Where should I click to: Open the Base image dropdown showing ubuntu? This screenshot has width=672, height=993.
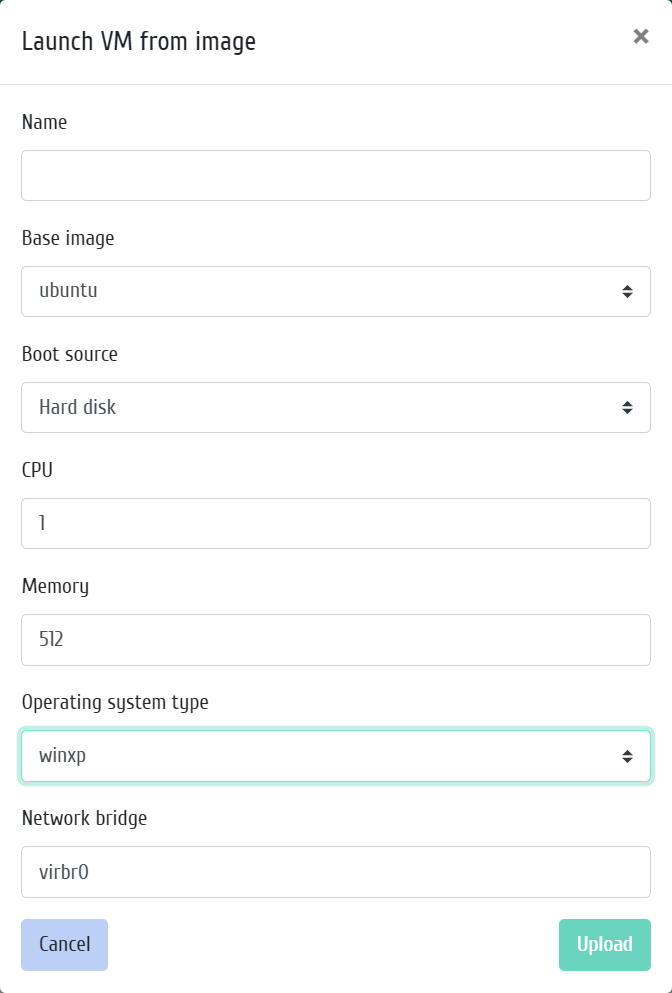point(336,291)
